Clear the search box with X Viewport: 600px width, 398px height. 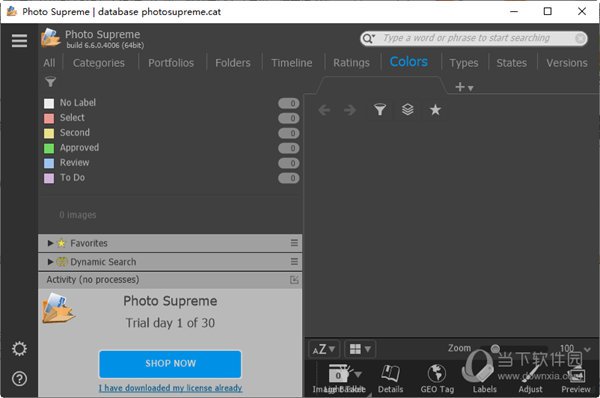pyautogui.click(x=580, y=38)
